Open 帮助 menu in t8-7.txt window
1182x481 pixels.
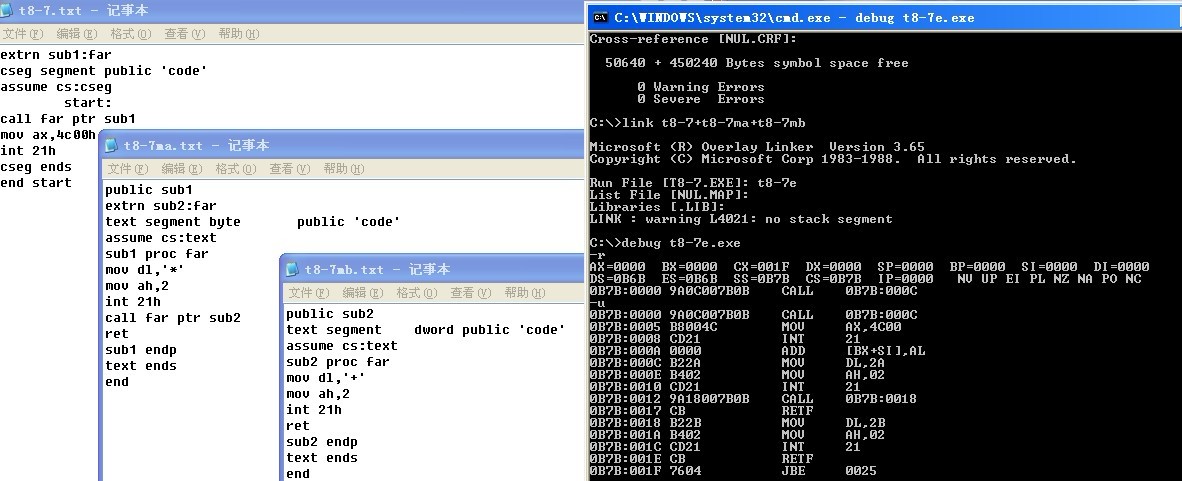coord(238,33)
